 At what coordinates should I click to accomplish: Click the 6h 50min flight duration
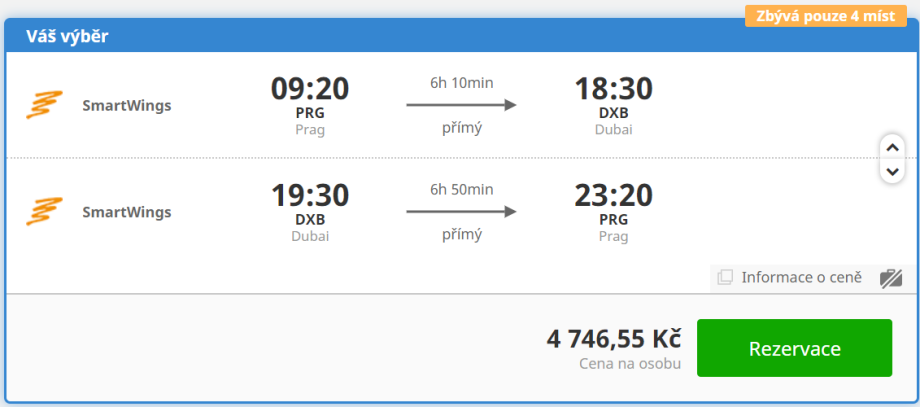tap(461, 189)
